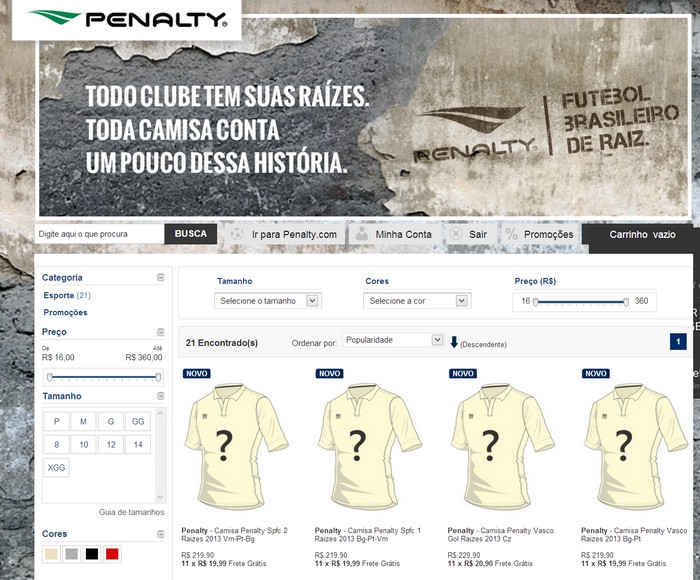
Task: Click the Penalty logo in header
Action: (127, 19)
